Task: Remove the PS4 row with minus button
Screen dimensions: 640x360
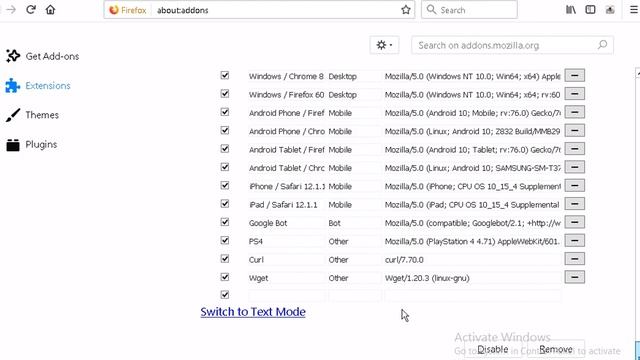Action: point(574,241)
